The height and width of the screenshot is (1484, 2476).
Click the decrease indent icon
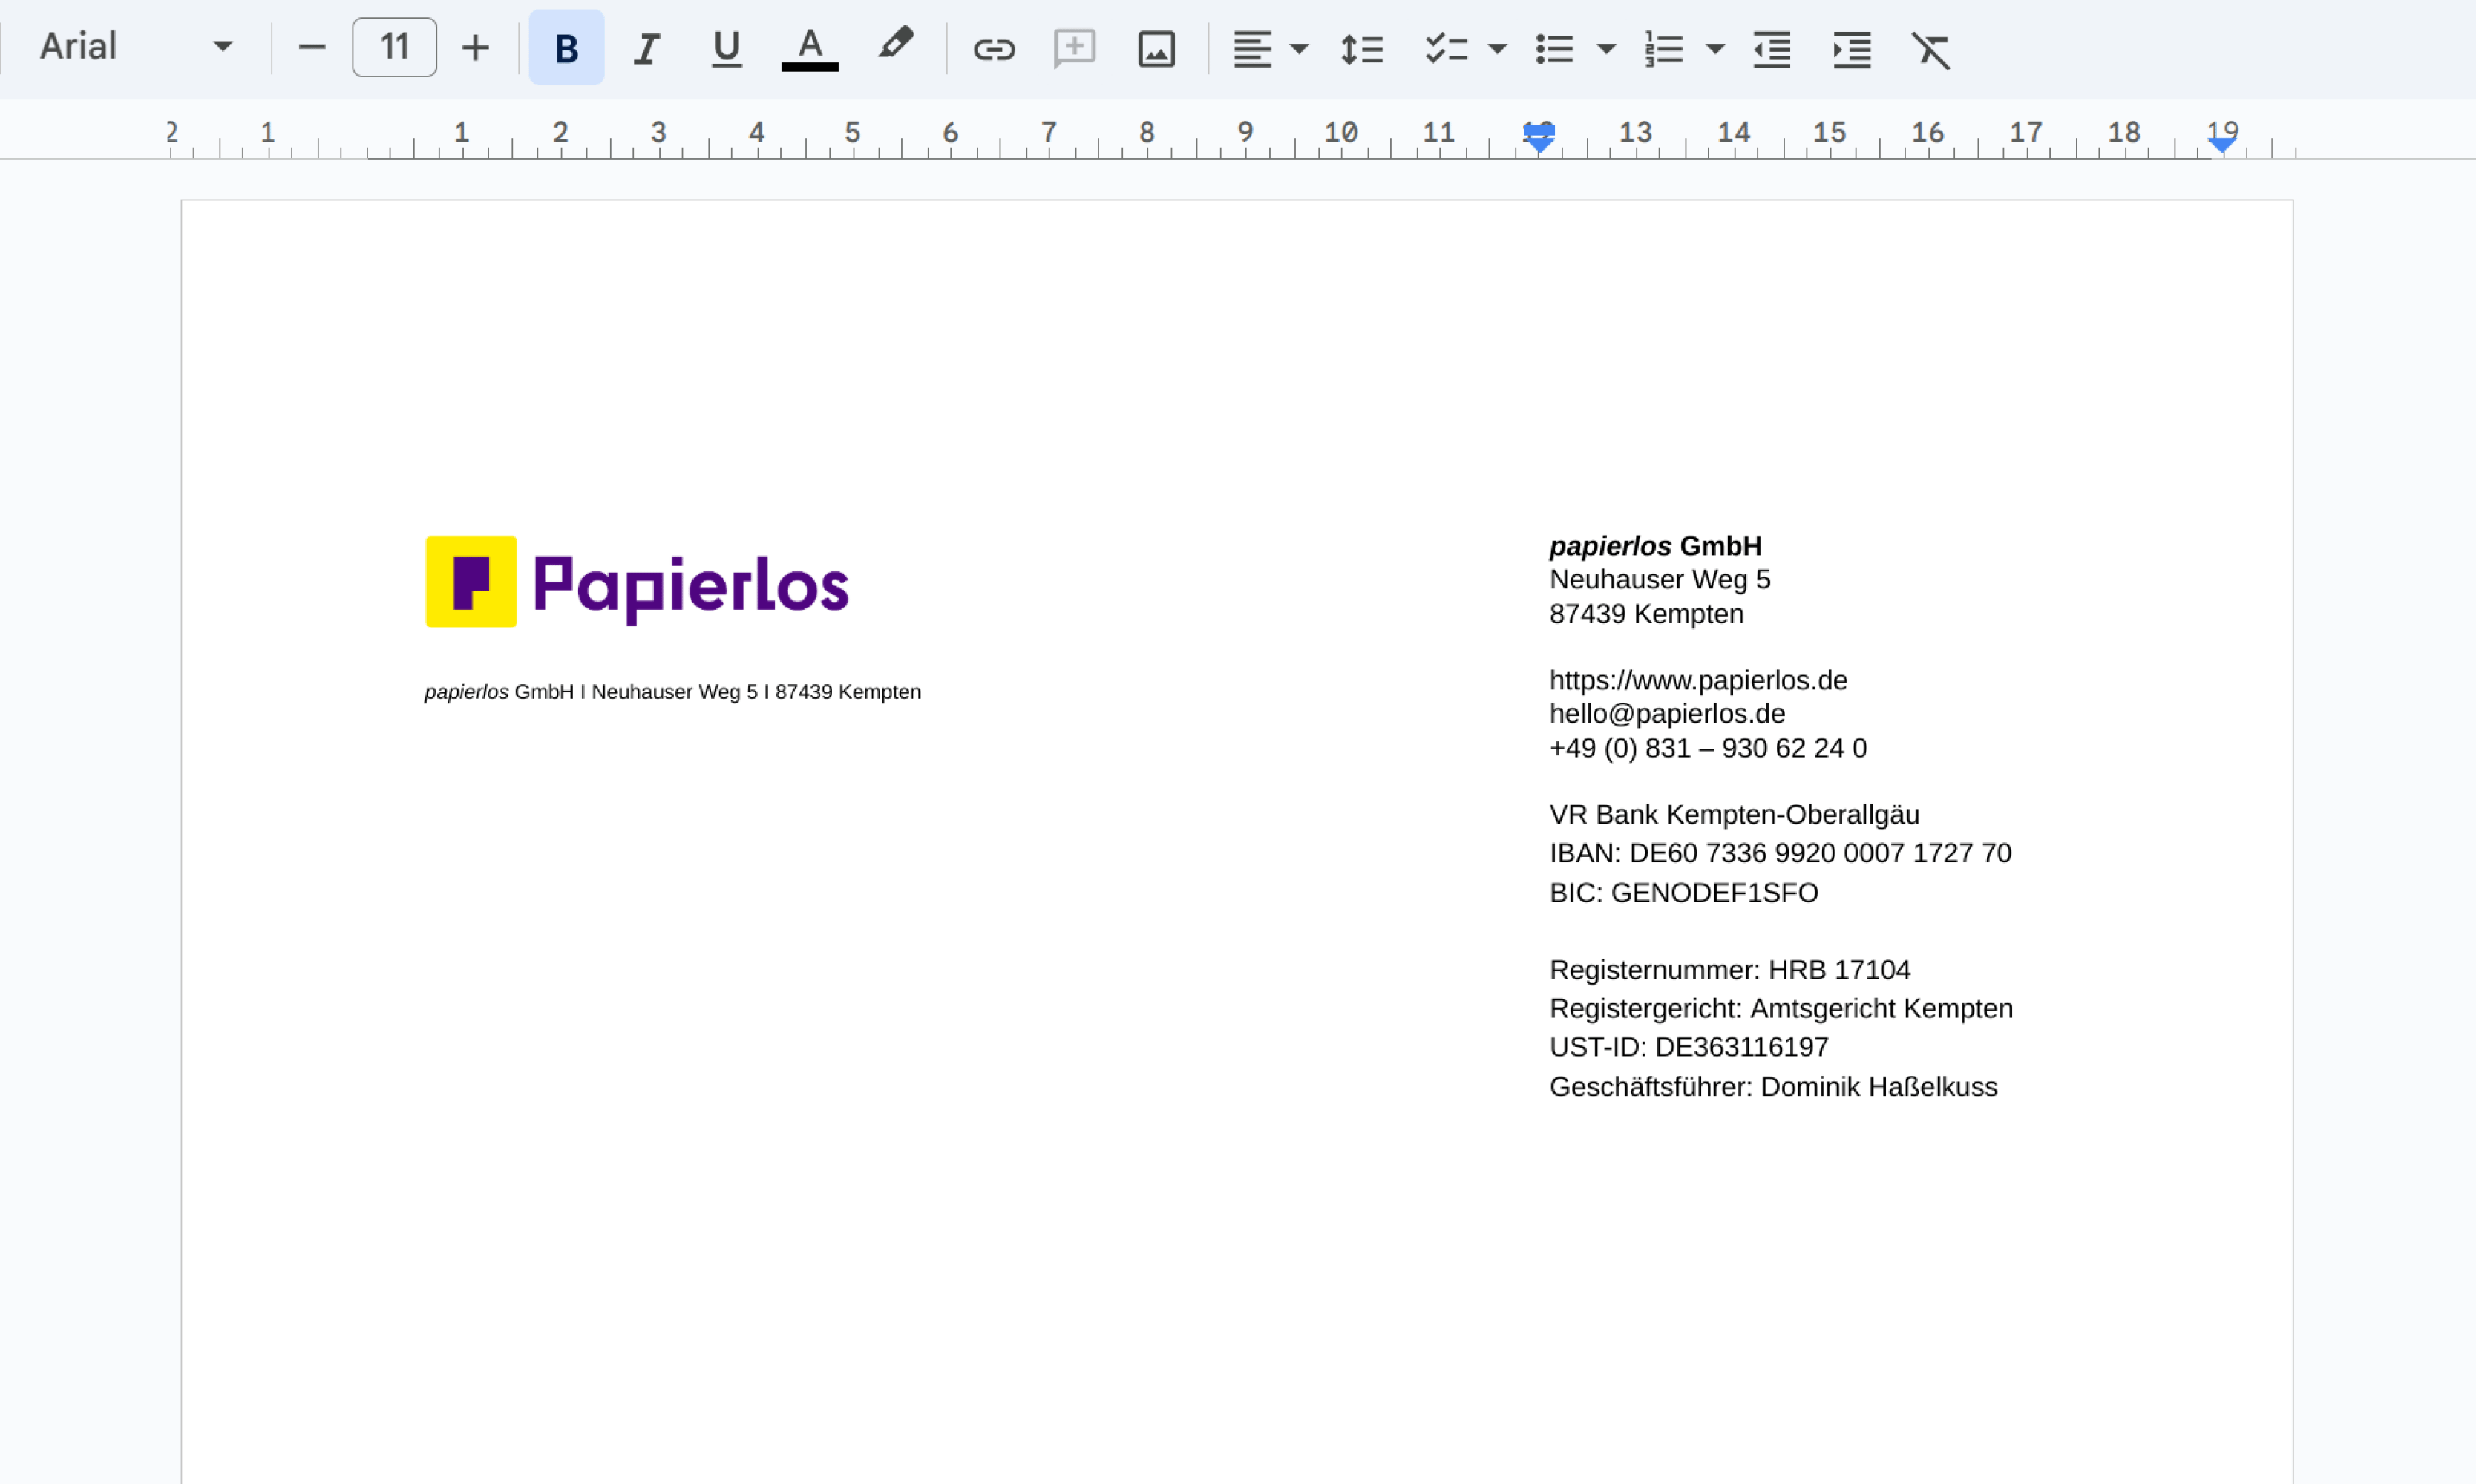point(1772,48)
